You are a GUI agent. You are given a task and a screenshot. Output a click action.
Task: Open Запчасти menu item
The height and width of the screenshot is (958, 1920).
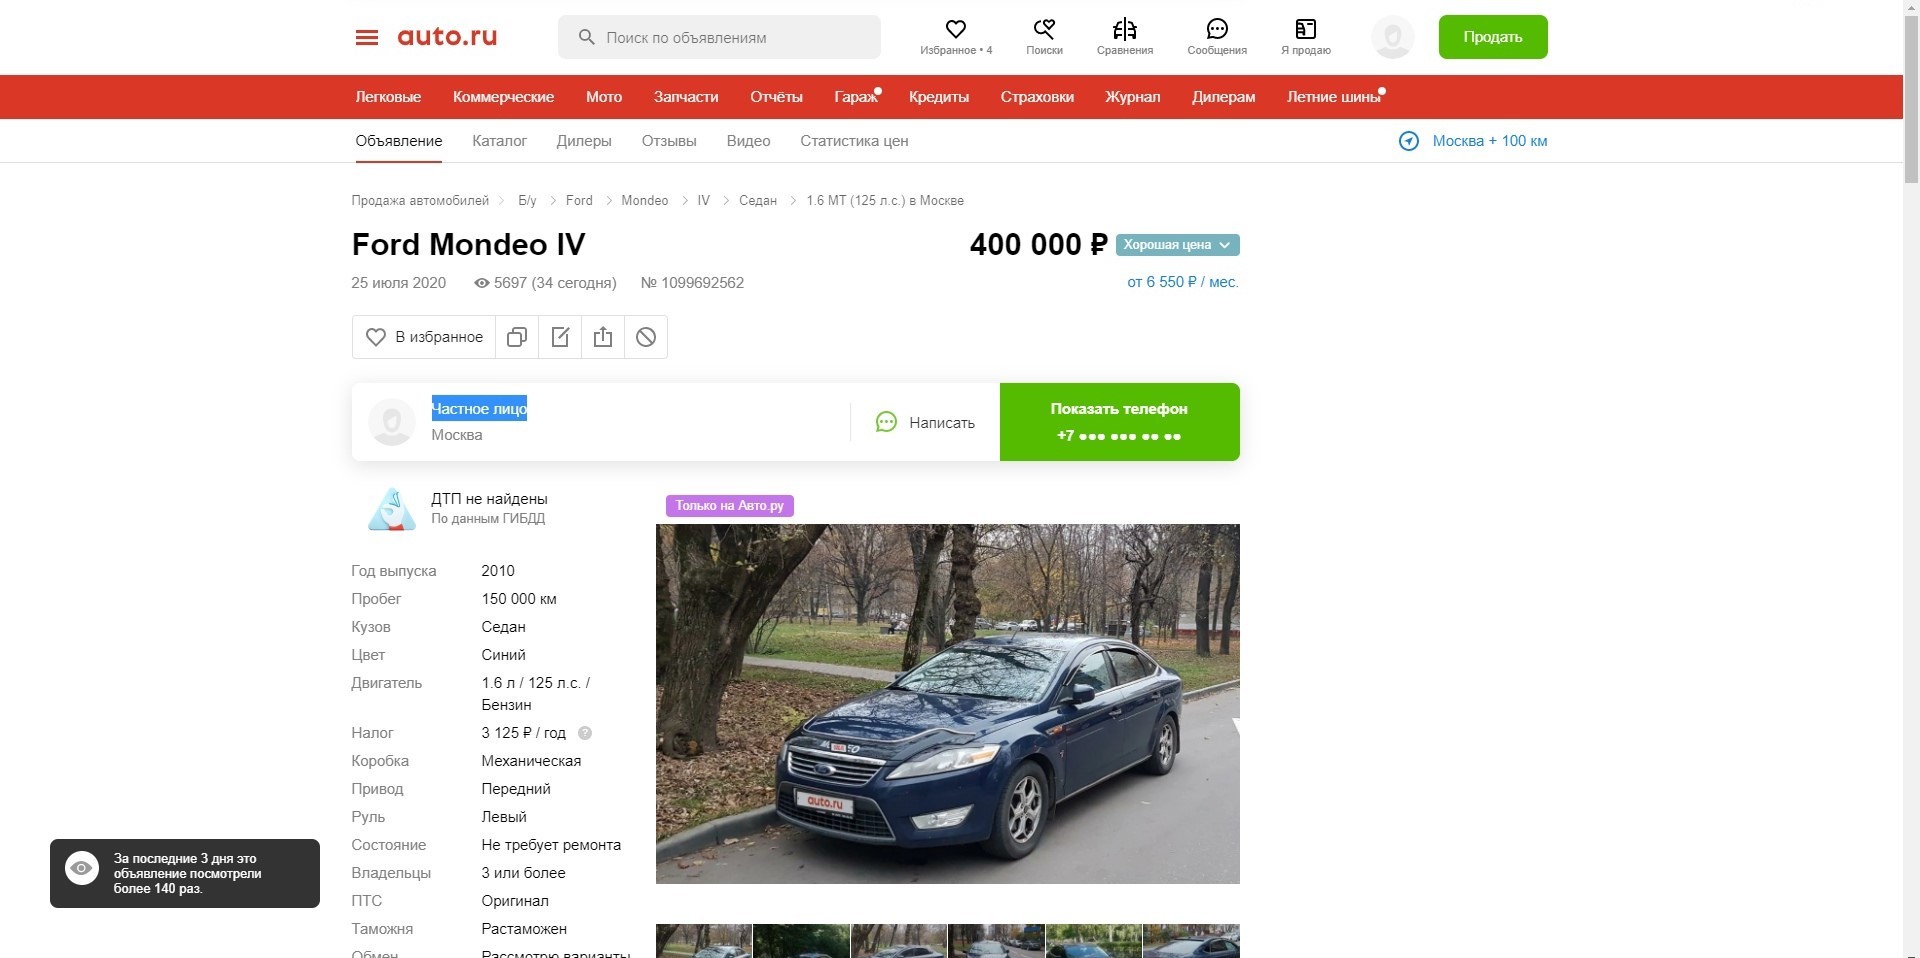coord(686,97)
